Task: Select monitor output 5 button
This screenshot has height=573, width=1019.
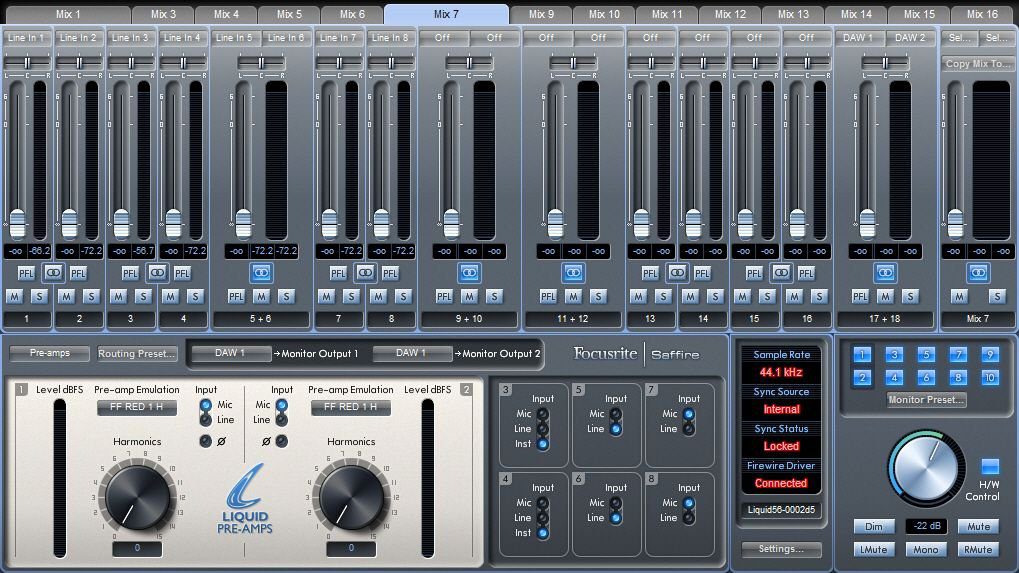Action: pyautogui.click(x=926, y=355)
